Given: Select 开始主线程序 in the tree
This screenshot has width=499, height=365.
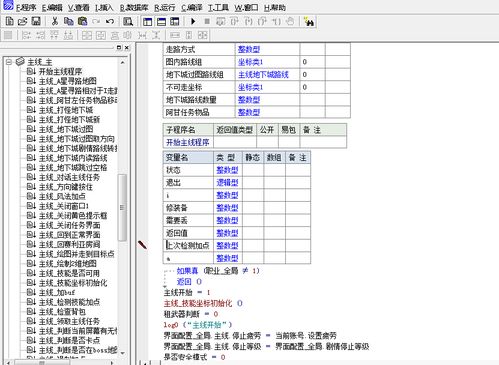Looking at the screenshot, I should tap(60, 71).
